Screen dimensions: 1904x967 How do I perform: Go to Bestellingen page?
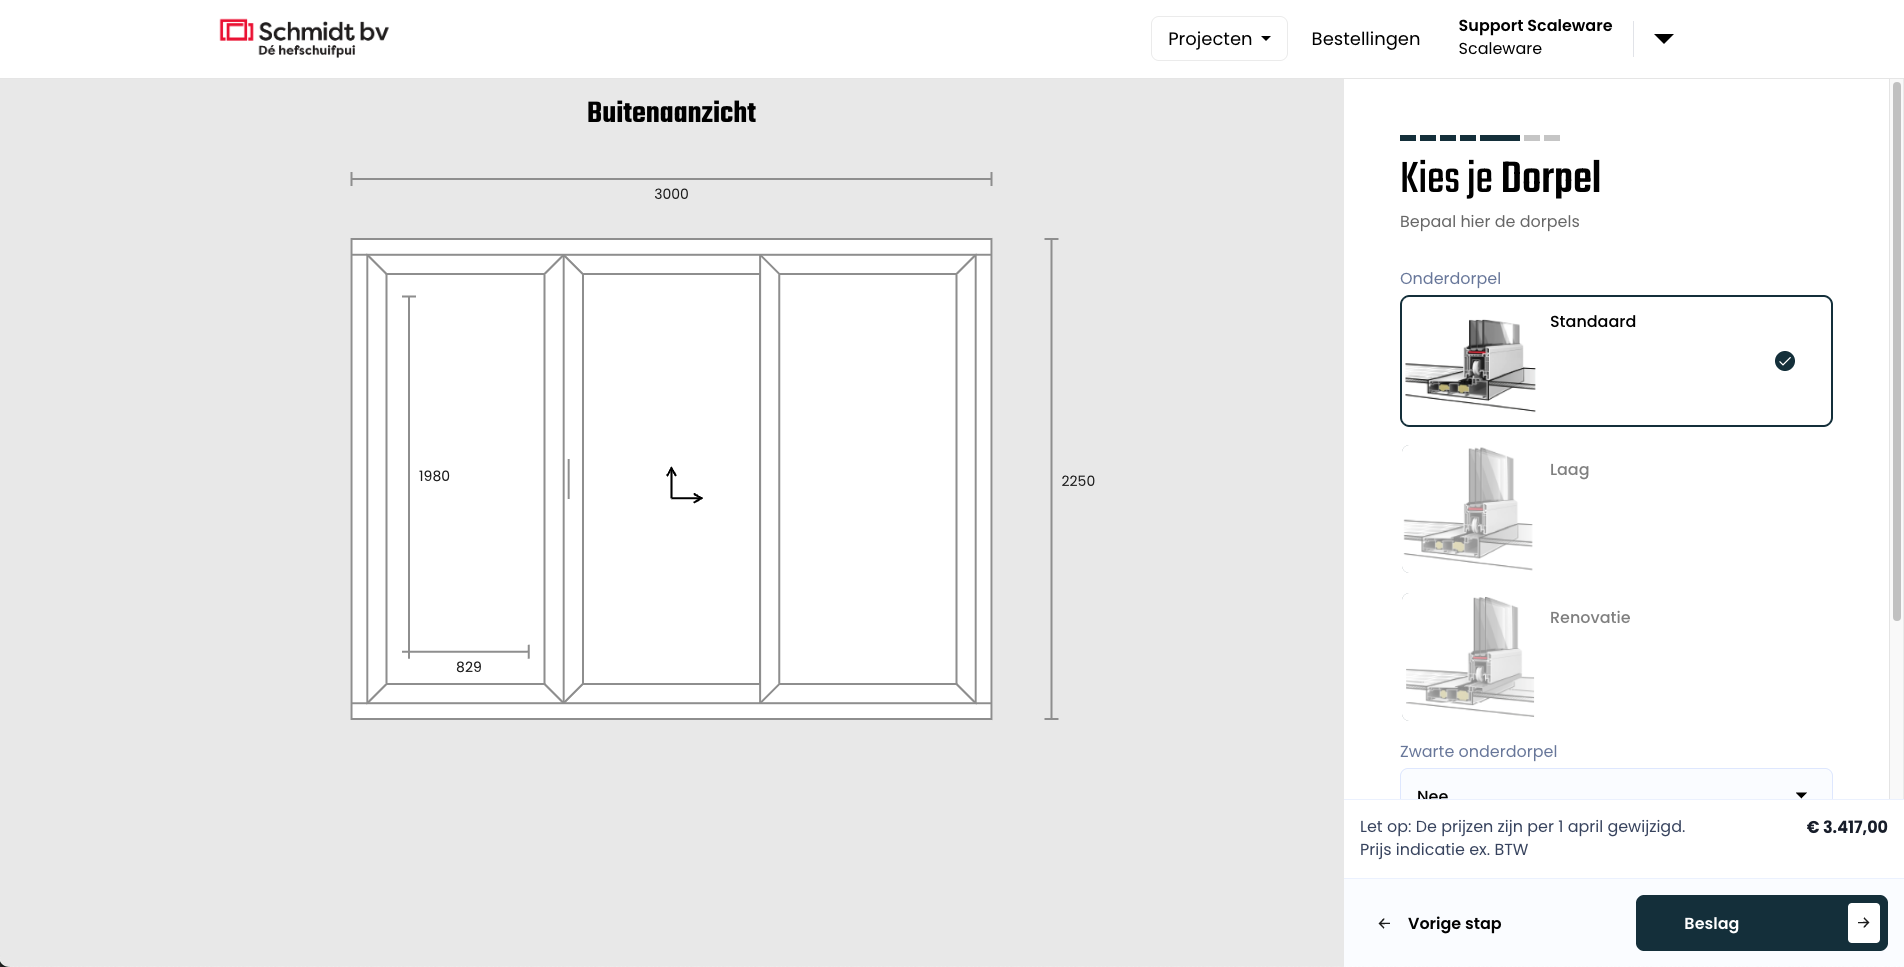pos(1365,39)
